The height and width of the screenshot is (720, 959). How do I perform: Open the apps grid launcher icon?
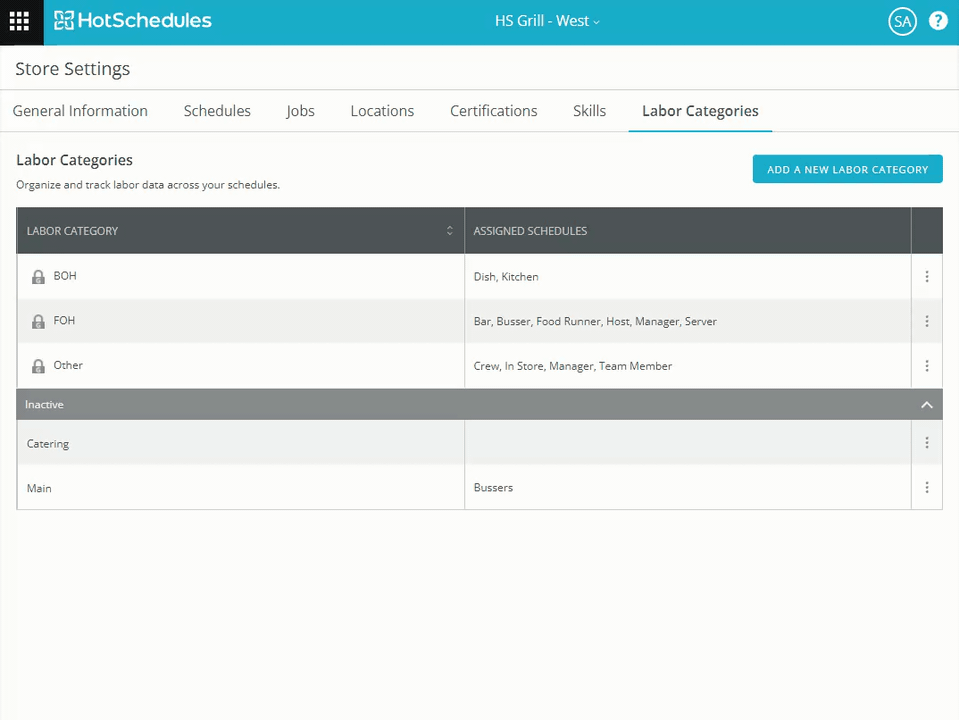pyautogui.click(x=20, y=21)
